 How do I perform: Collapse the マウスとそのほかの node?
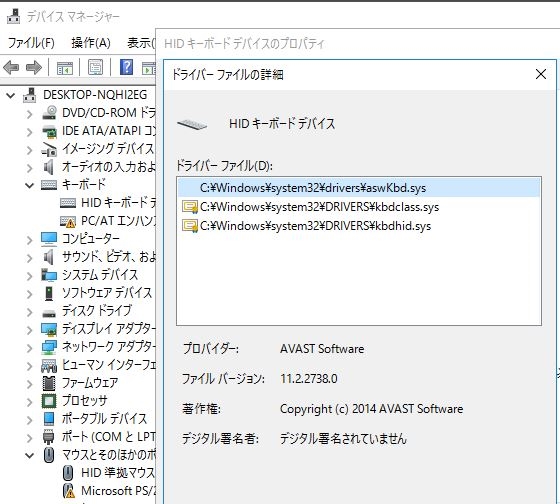coord(30,455)
